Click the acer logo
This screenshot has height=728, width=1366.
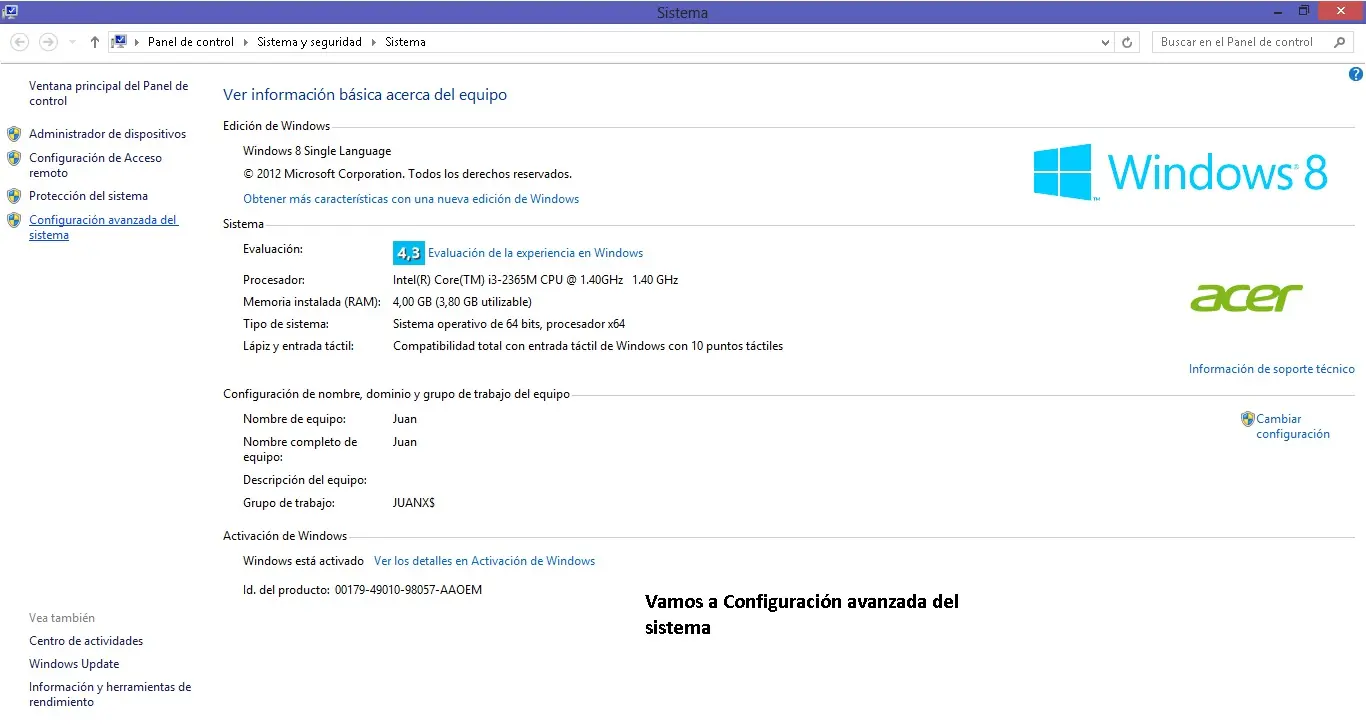click(1246, 297)
